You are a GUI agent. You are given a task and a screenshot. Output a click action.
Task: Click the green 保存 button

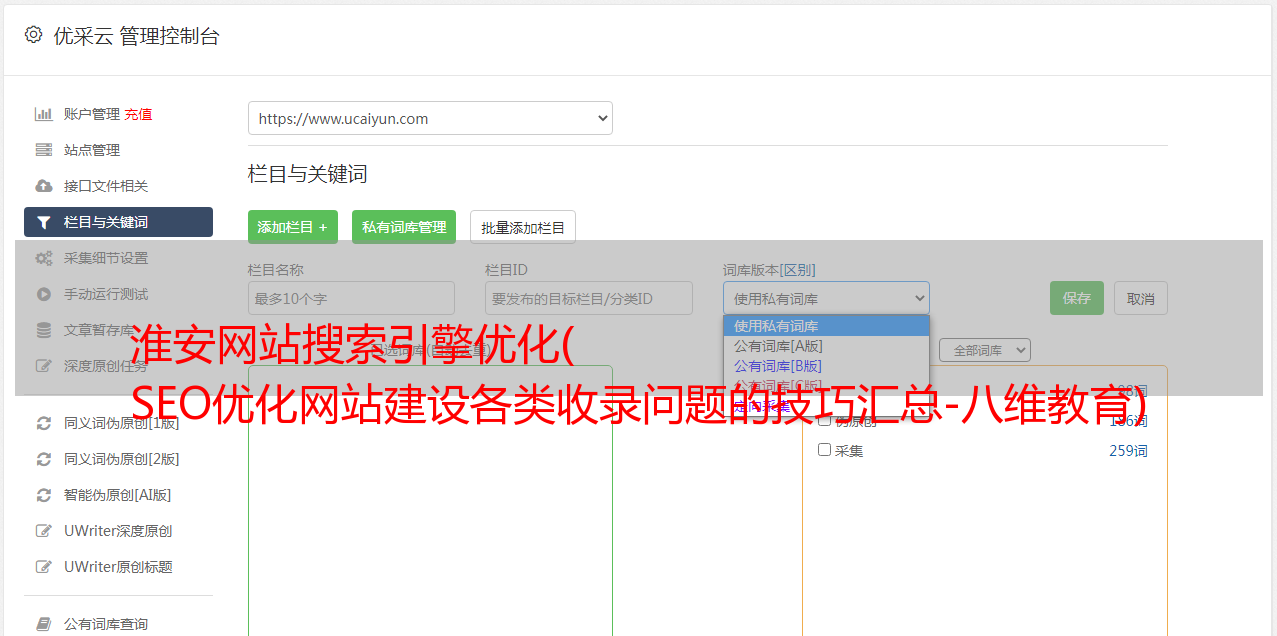pos(1077,298)
